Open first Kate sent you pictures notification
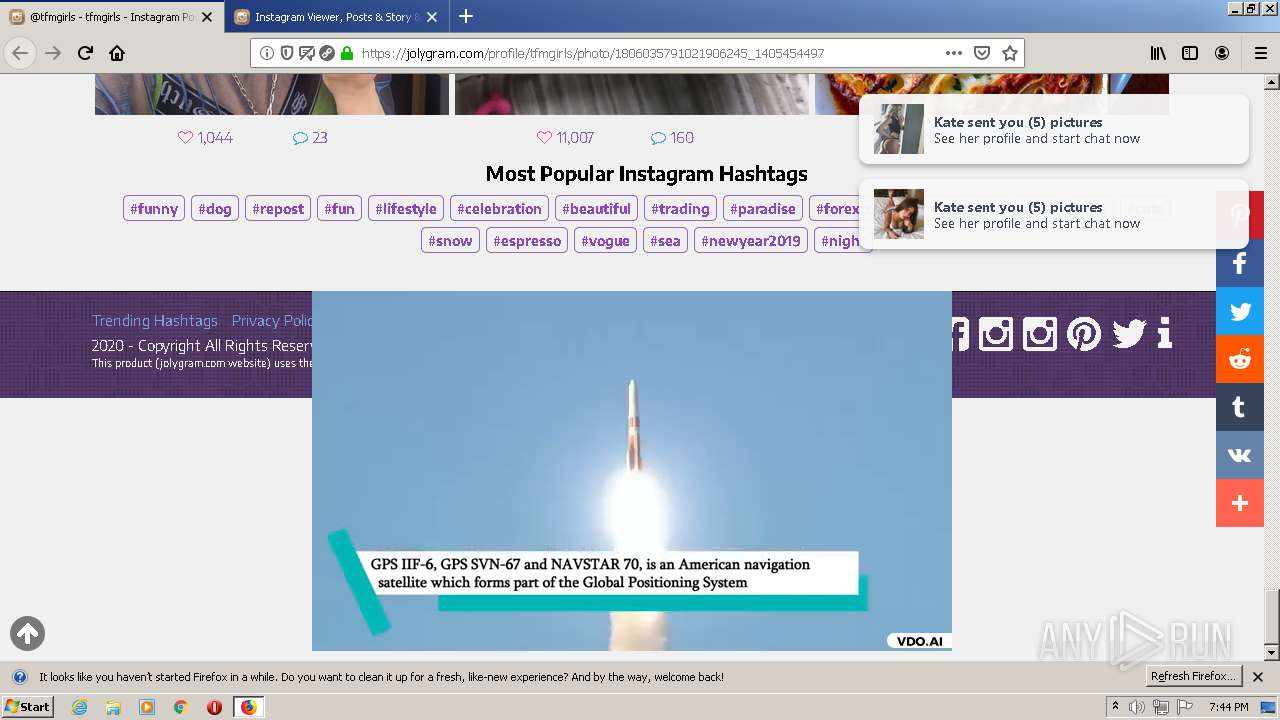The image size is (1280, 720). click(x=1054, y=129)
